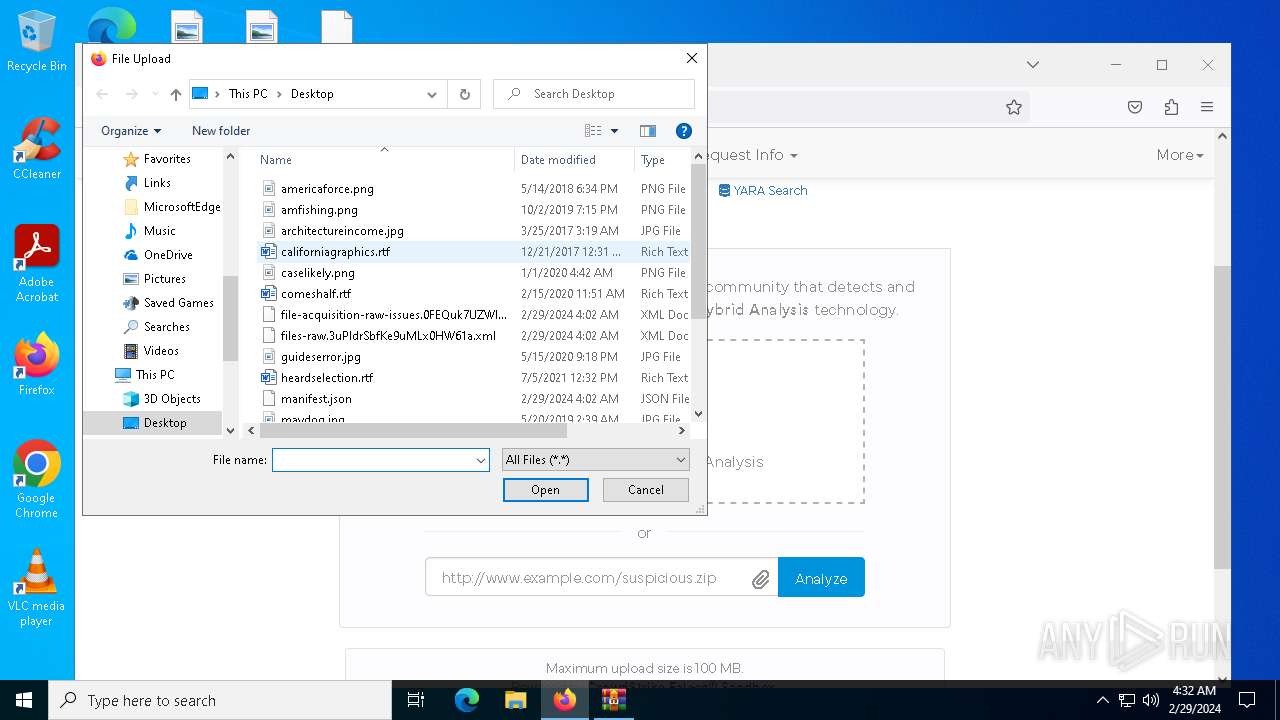
Task: Open recent locations dropdown arrow
Action: (x=154, y=94)
